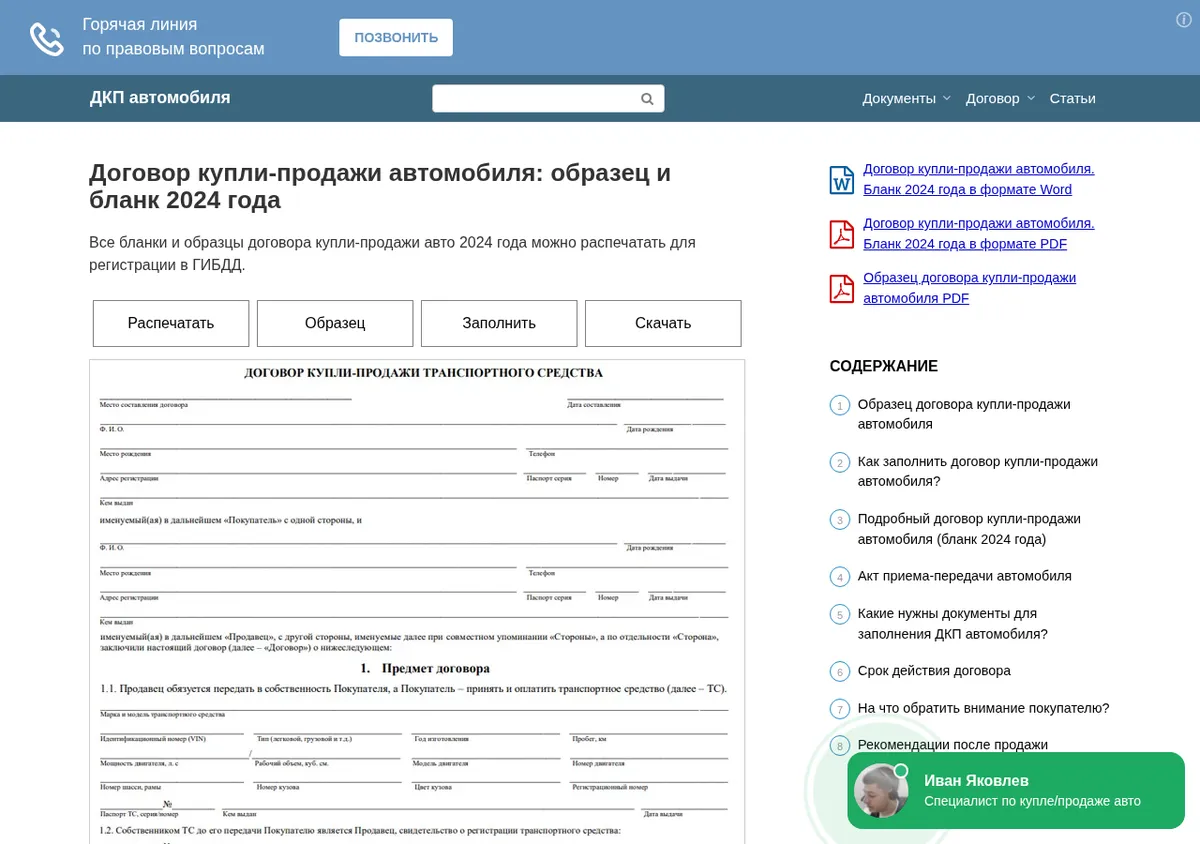This screenshot has width=1200, height=844.
Task: Click the ad info icon in banner corner
Action: (x=1184, y=20)
